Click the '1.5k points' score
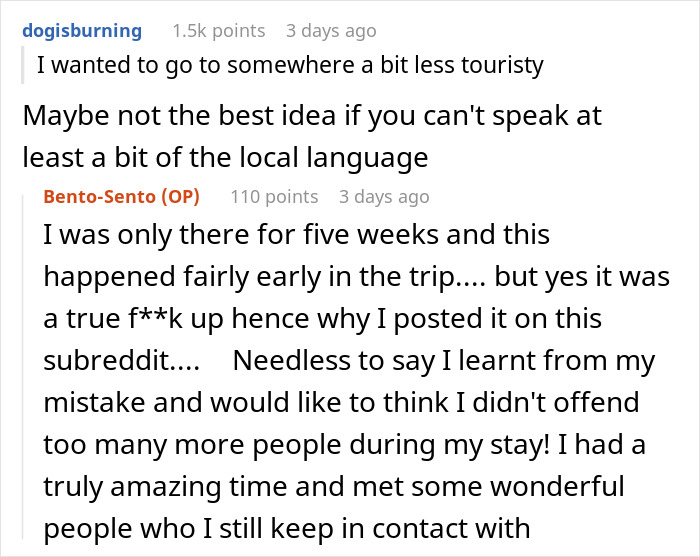Image resolution: width=700 pixels, height=557 pixels. (219, 31)
